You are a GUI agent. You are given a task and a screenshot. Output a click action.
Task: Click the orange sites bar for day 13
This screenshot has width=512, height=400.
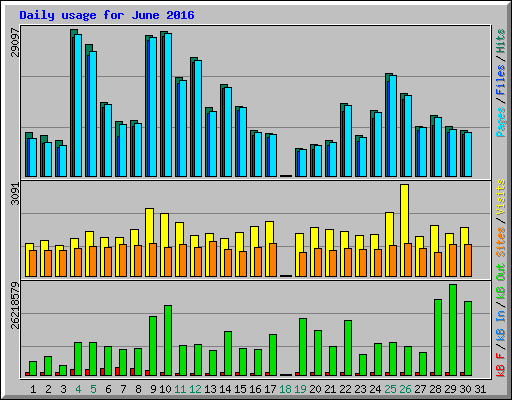213,259
